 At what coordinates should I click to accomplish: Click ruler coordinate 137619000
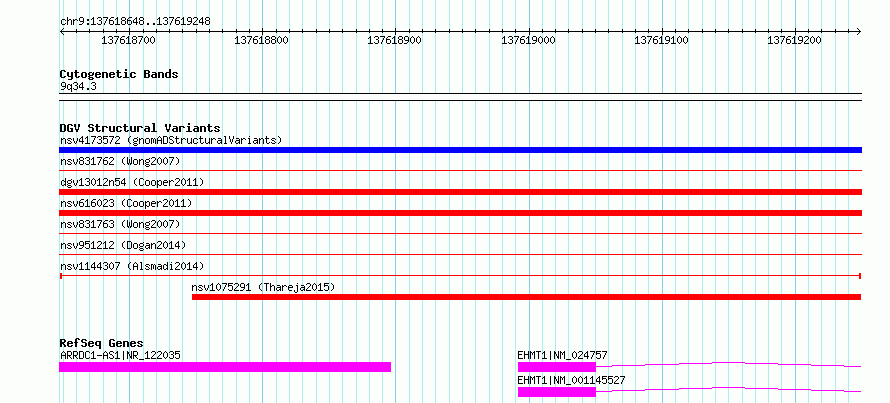tap(528, 40)
